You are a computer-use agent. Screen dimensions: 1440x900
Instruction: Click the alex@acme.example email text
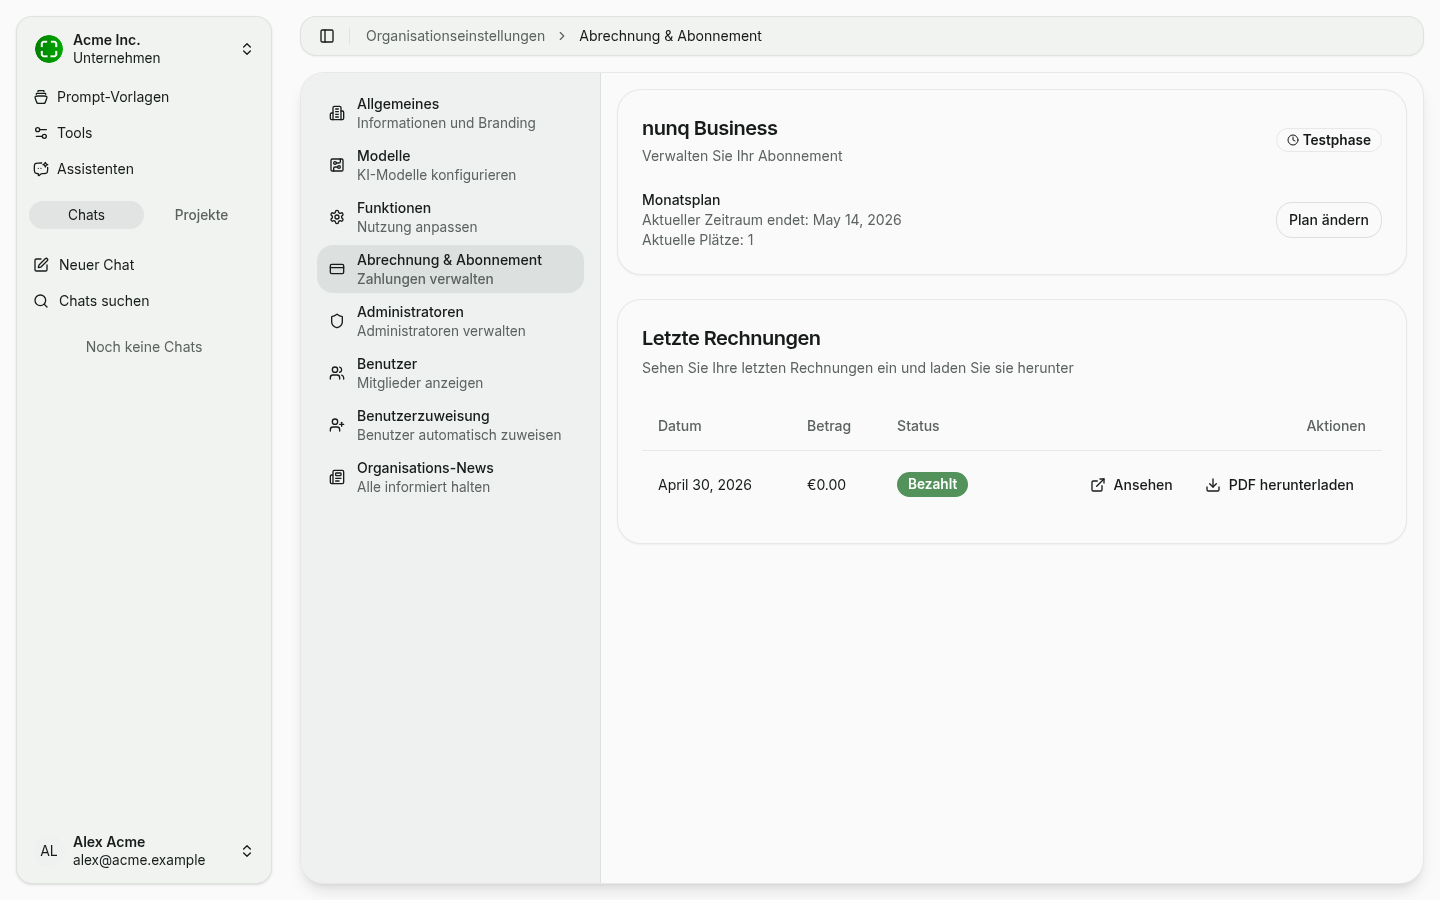tap(139, 860)
